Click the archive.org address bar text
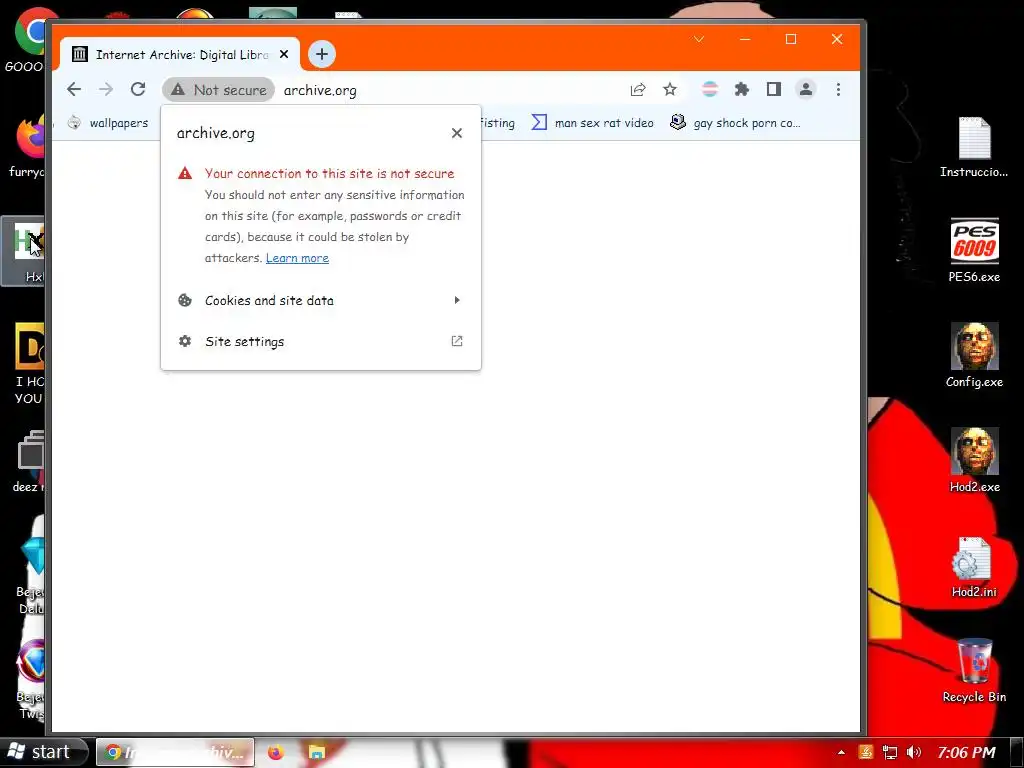 [x=320, y=90]
